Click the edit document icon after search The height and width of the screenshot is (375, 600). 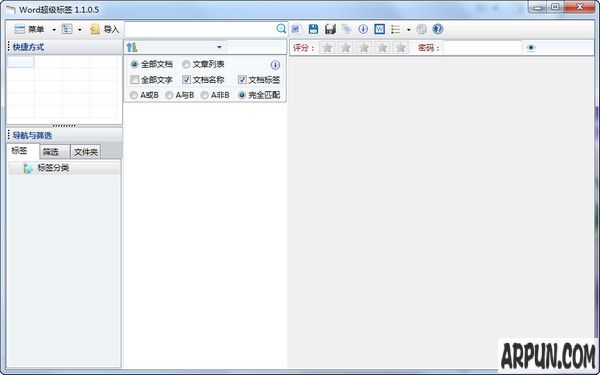pos(296,29)
